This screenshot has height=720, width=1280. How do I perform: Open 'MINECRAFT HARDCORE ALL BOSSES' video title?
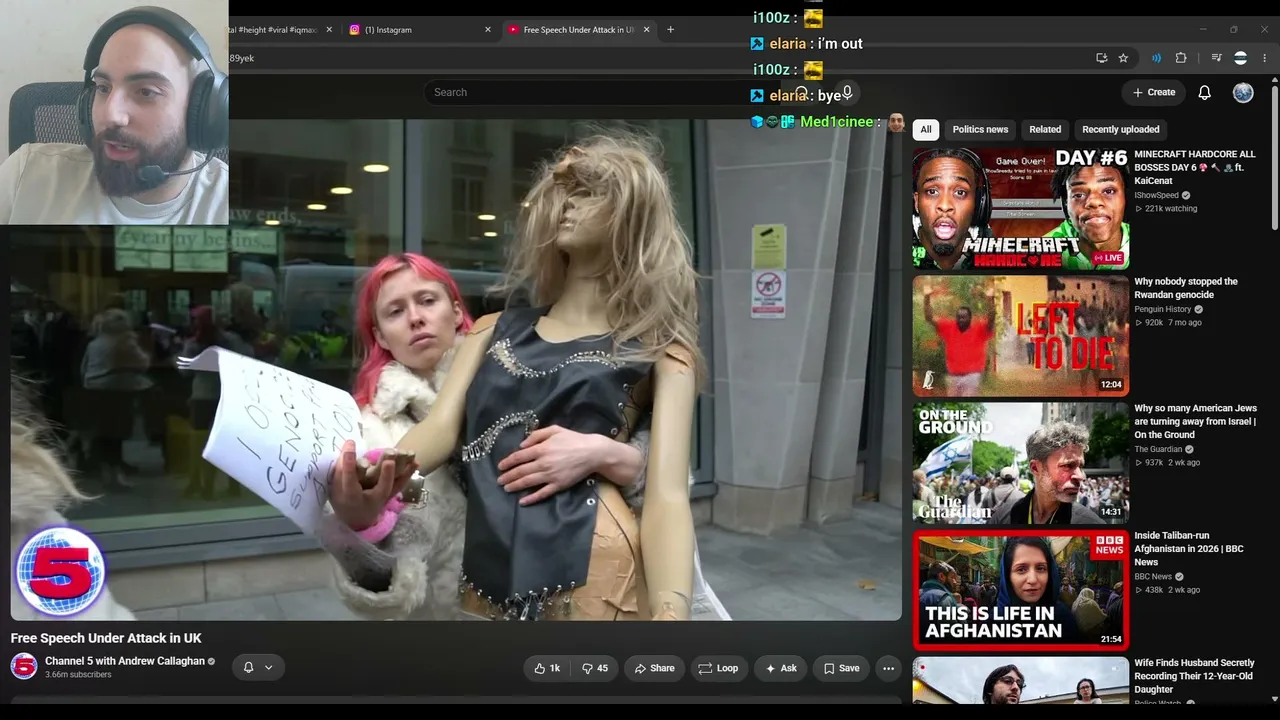coord(1195,167)
